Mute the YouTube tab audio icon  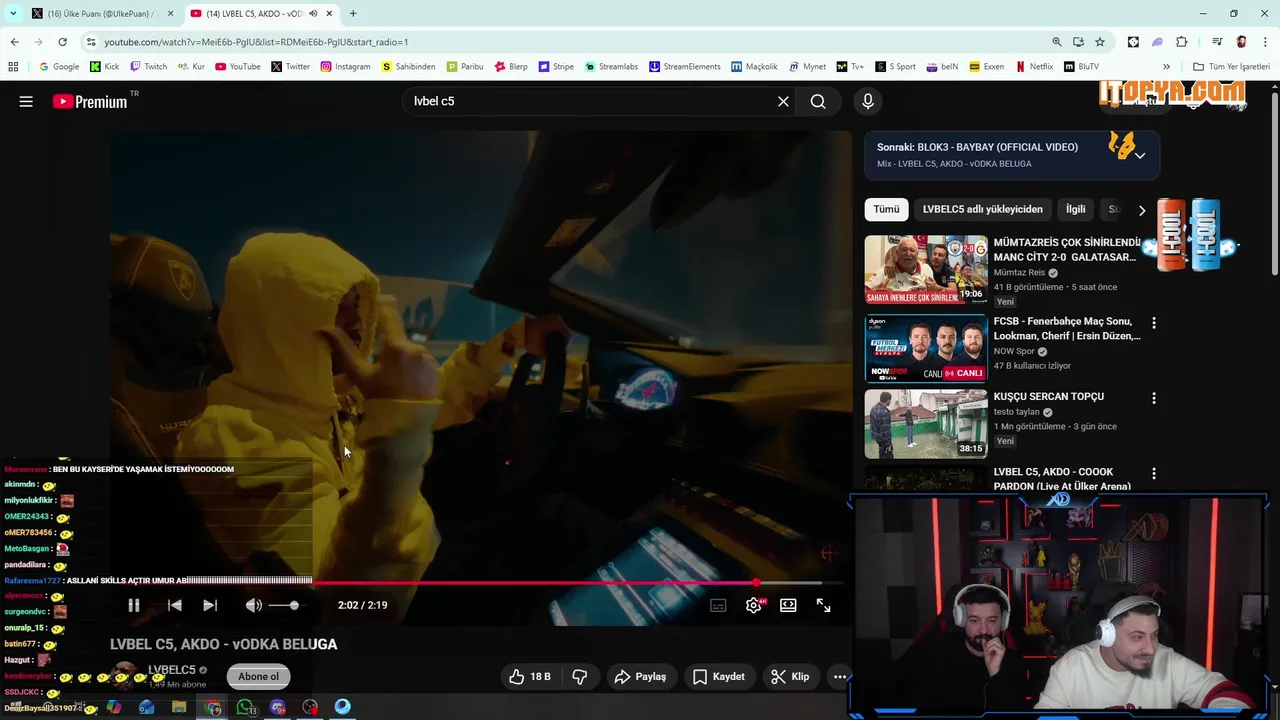[x=313, y=14]
